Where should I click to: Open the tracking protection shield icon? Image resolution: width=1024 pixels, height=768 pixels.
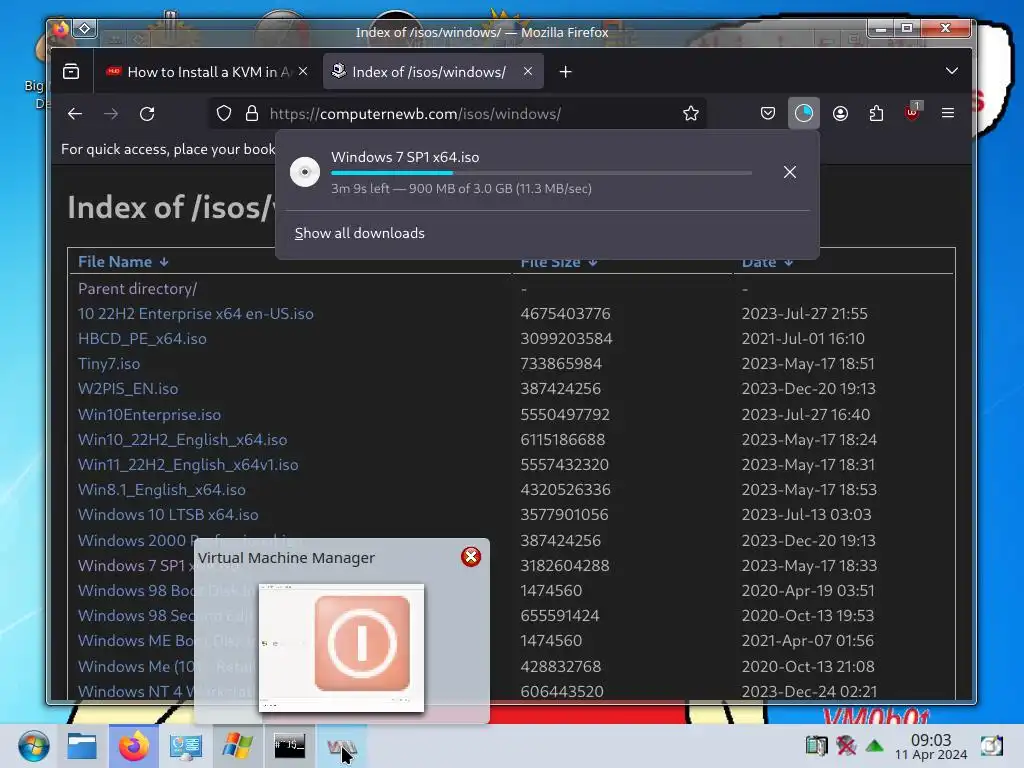(224, 114)
